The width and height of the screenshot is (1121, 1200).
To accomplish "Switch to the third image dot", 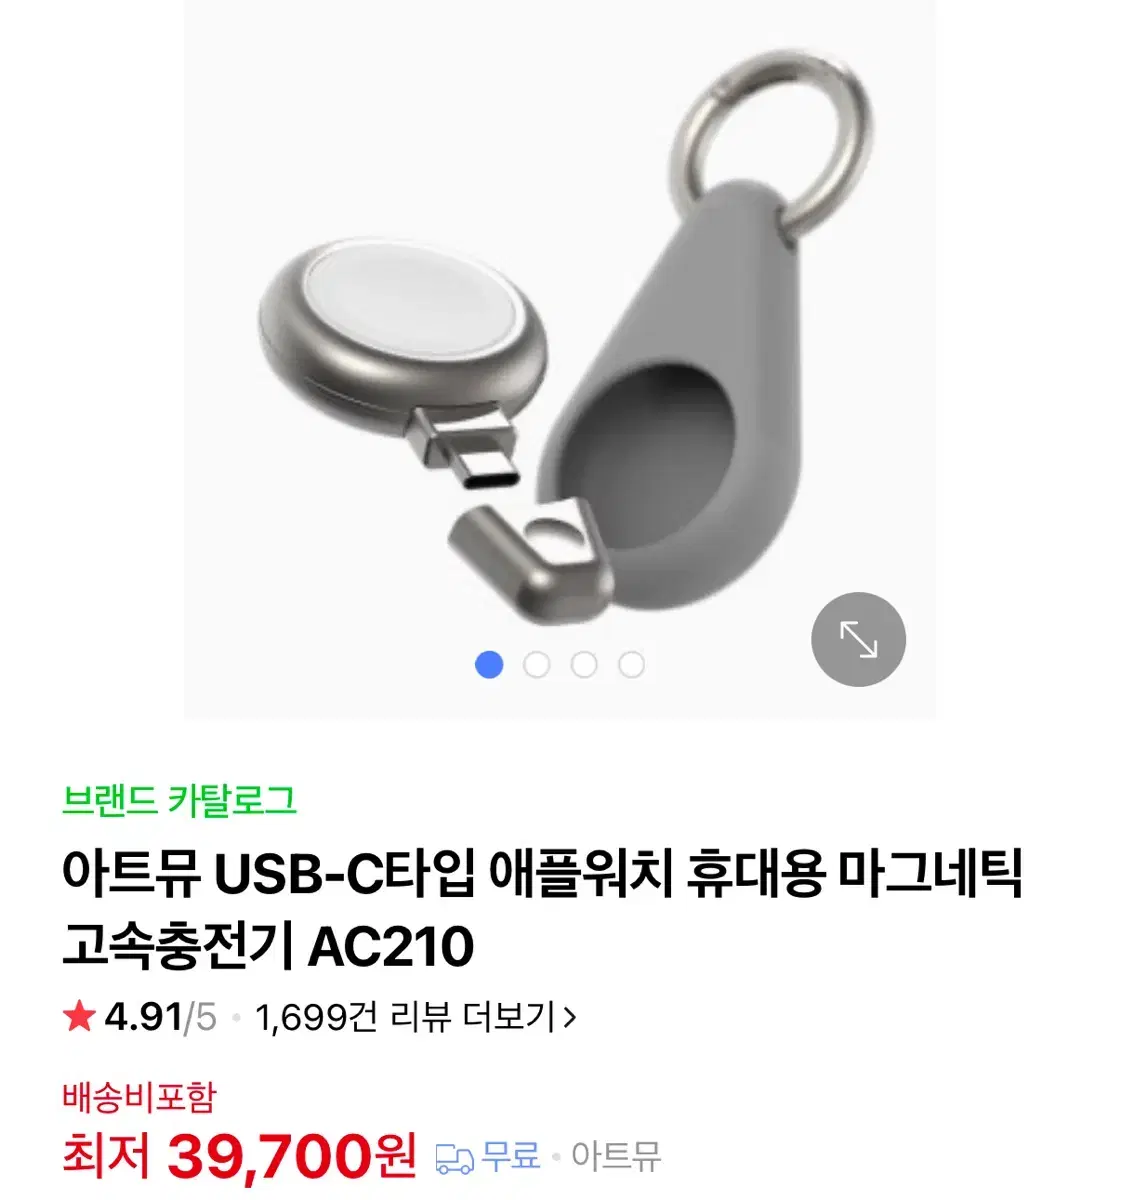I will click(584, 664).
